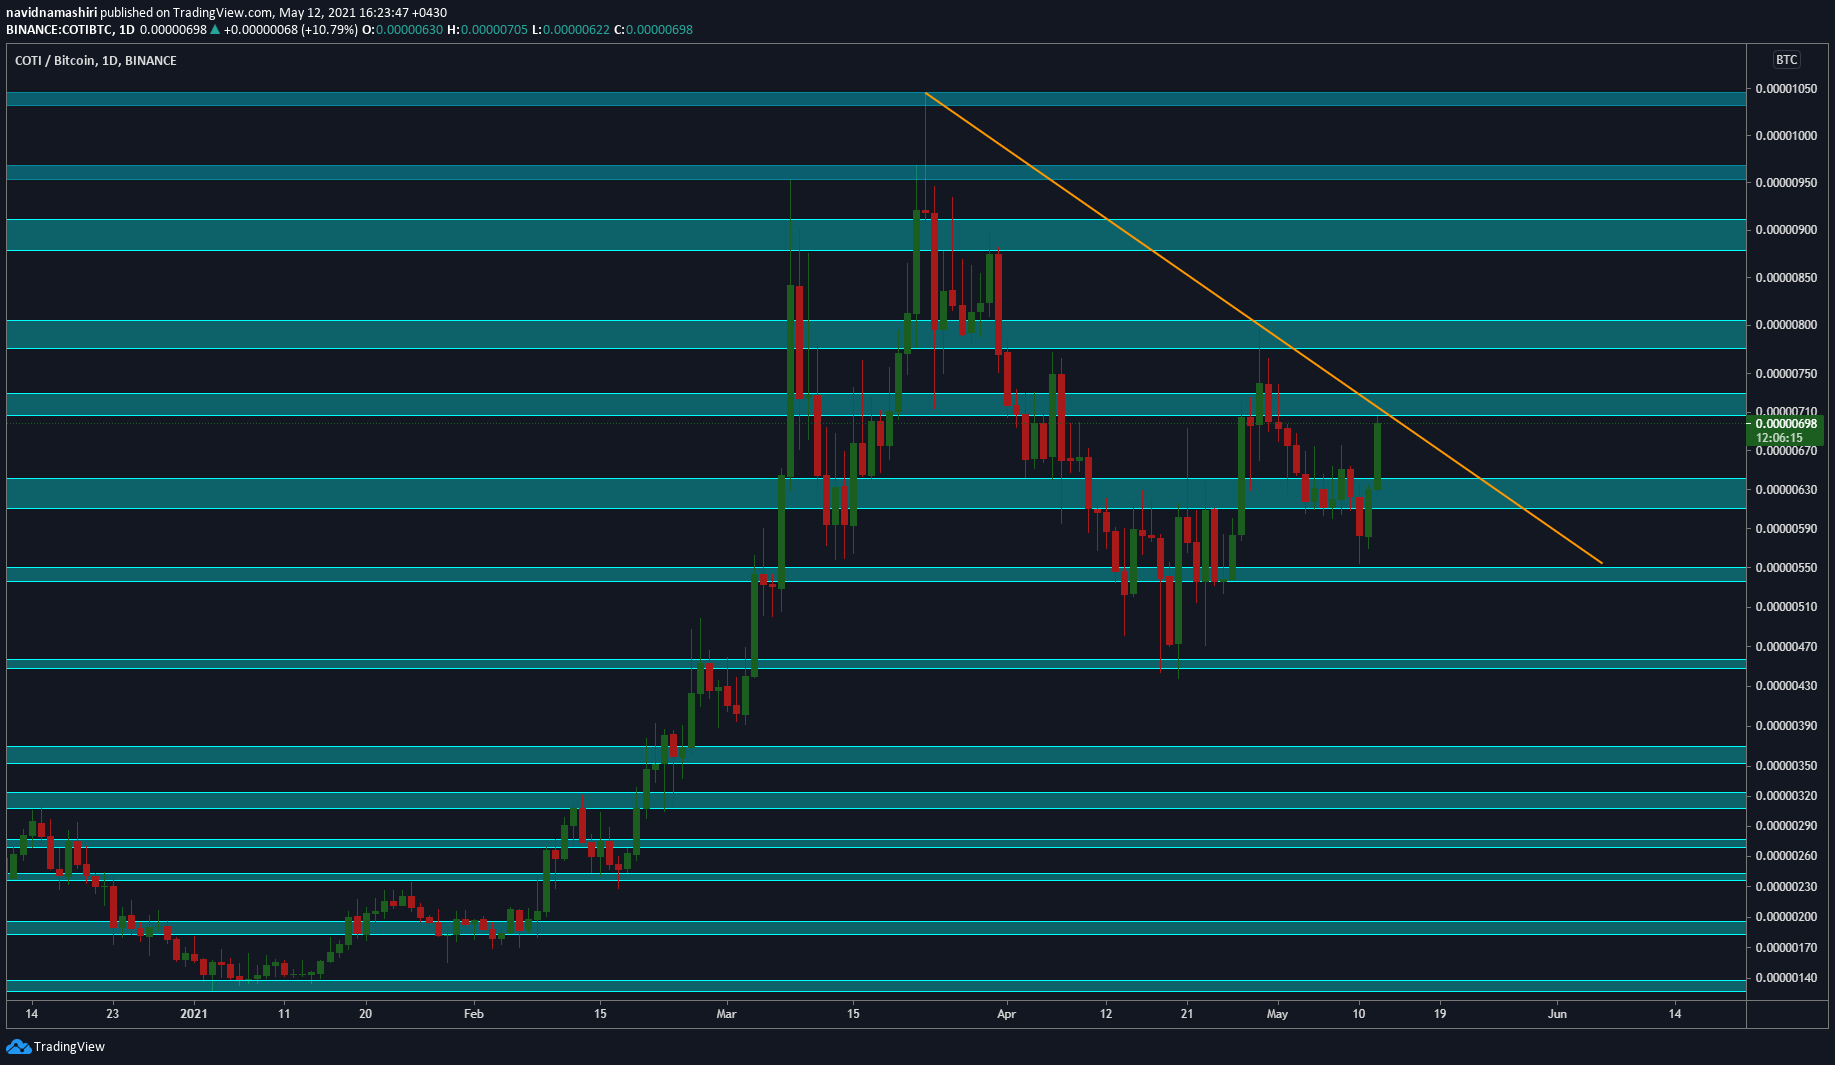Click the 0.00000670 price axis label
Image resolution: width=1835 pixels, height=1065 pixels.
1786,451
